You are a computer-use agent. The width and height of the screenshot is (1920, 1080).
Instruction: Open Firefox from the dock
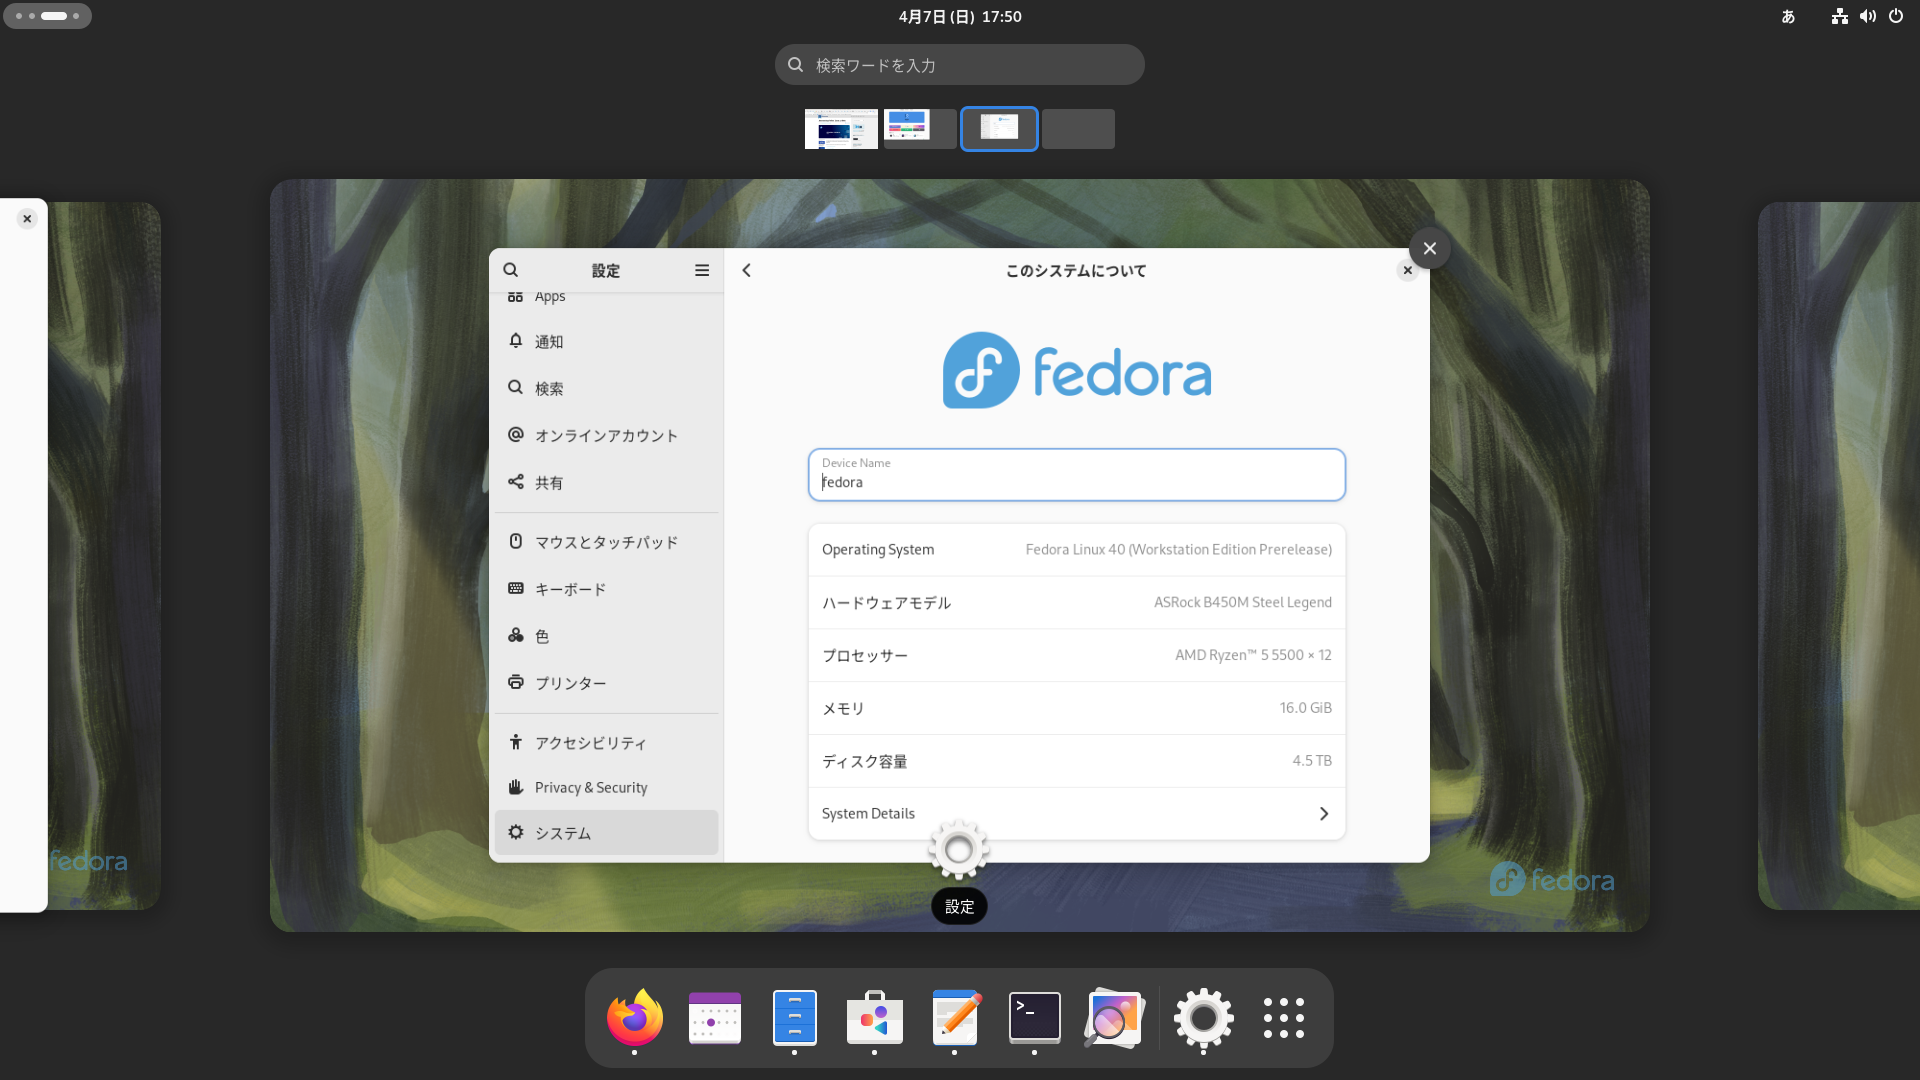click(634, 1018)
